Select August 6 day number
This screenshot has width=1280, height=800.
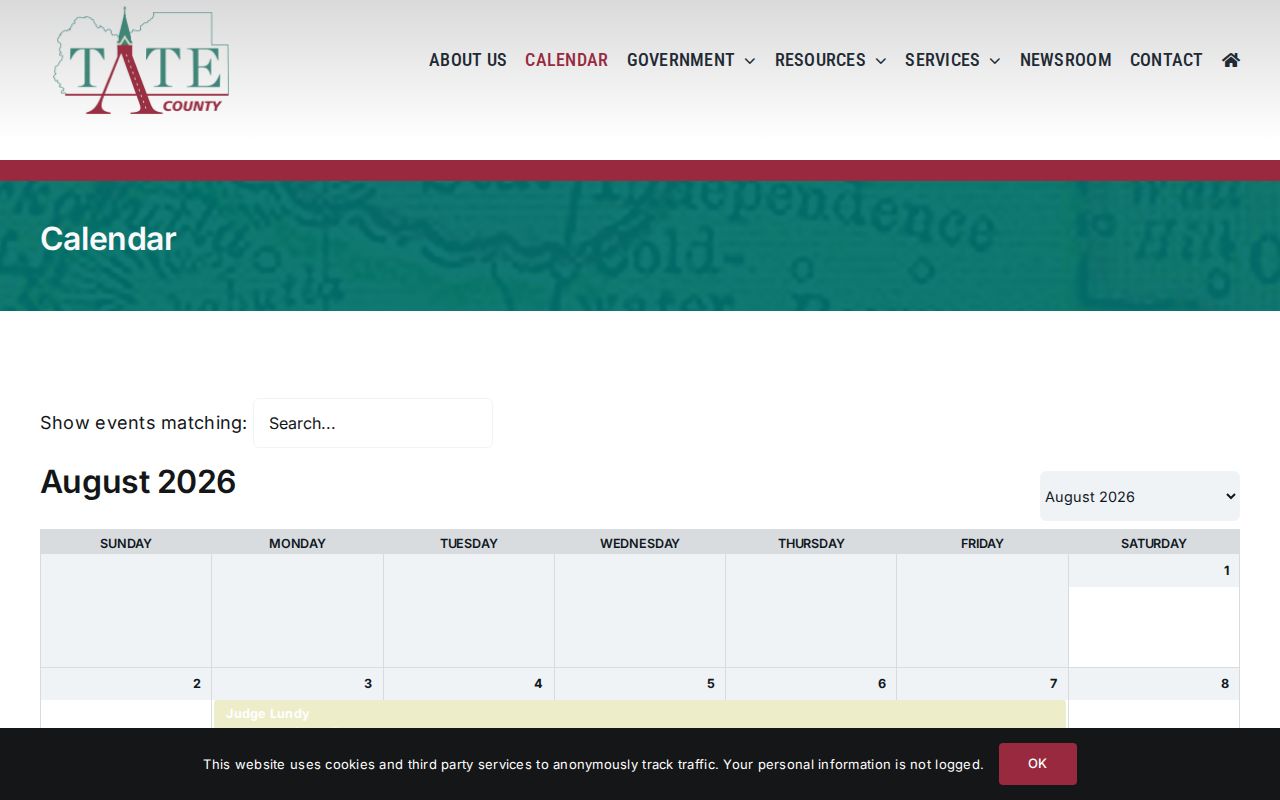coord(882,684)
